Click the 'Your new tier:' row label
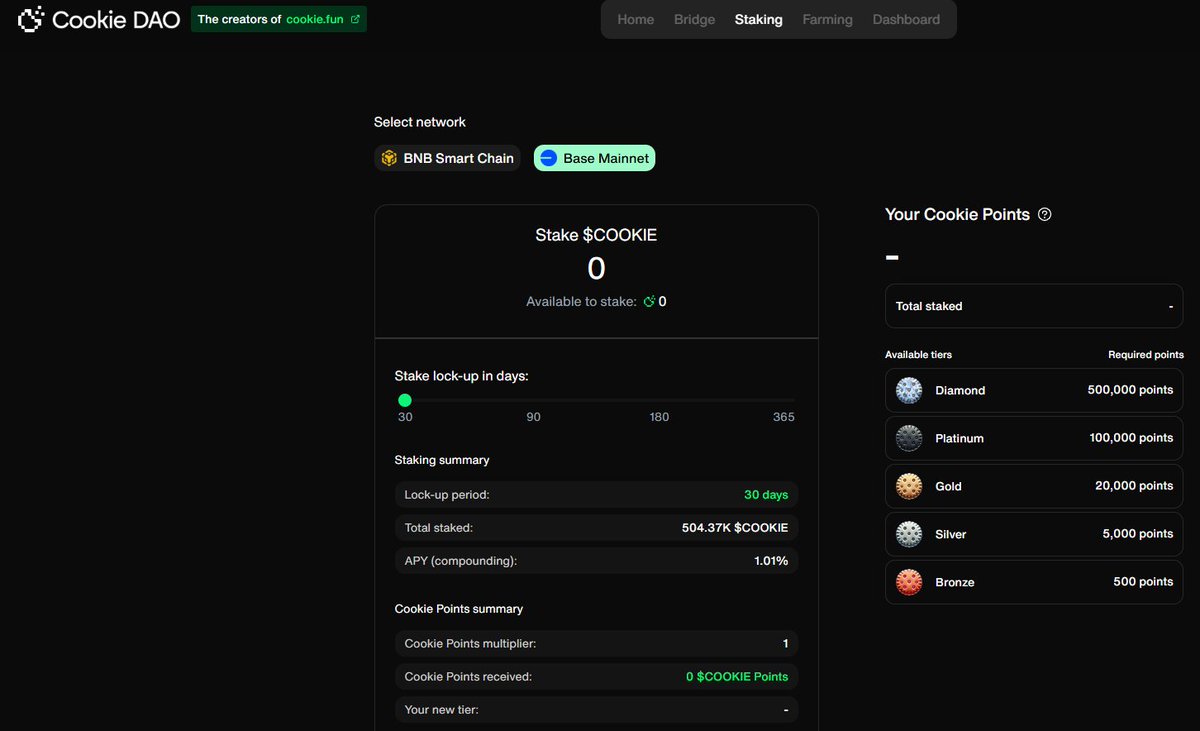This screenshot has width=1200, height=731. (x=442, y=710)
